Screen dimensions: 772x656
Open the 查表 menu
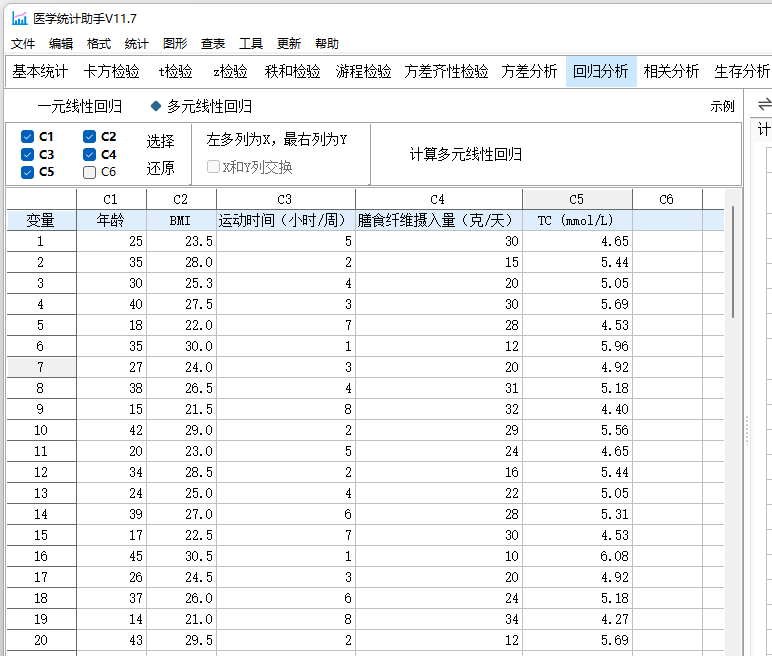coord(213,44)
